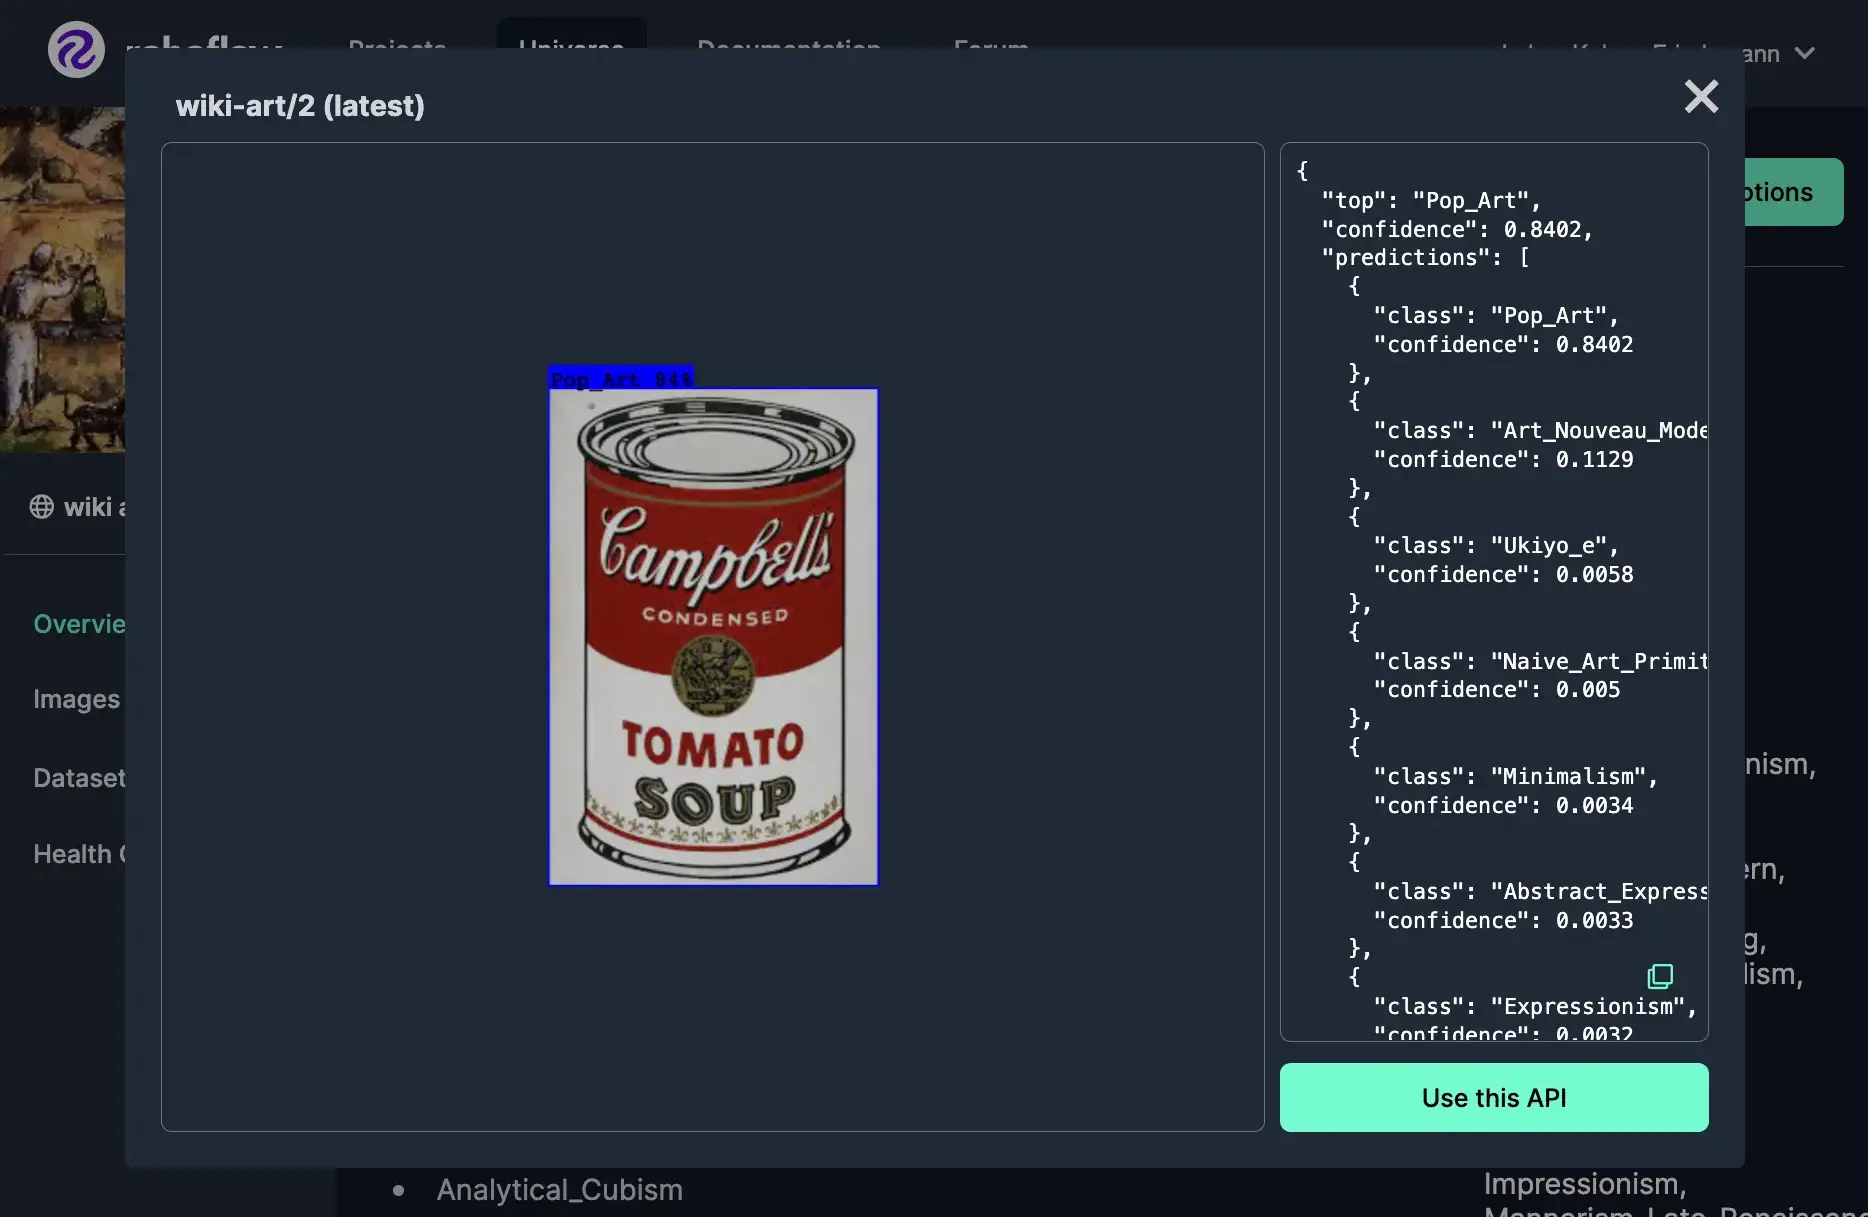Click the wiki-art/2 (latest) title
The width and height of the screenshot is (1868, 1217).
tap(300, 106)
